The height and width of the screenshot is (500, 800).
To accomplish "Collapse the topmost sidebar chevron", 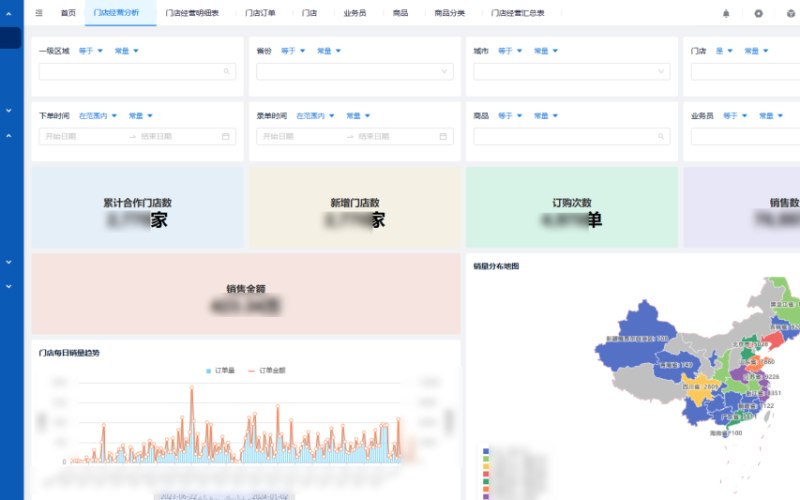I will [x=9, y=14].
